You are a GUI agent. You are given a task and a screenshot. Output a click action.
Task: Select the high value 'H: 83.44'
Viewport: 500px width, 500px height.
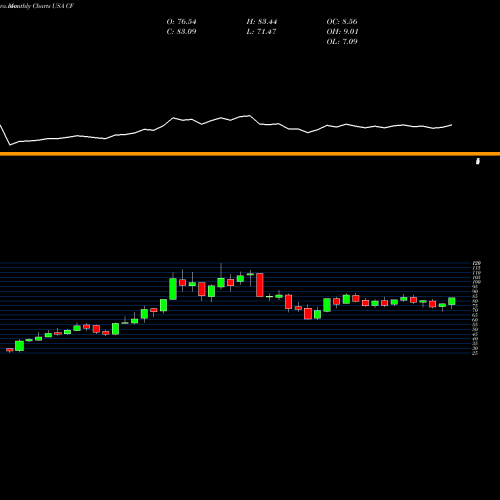point(262,22)
